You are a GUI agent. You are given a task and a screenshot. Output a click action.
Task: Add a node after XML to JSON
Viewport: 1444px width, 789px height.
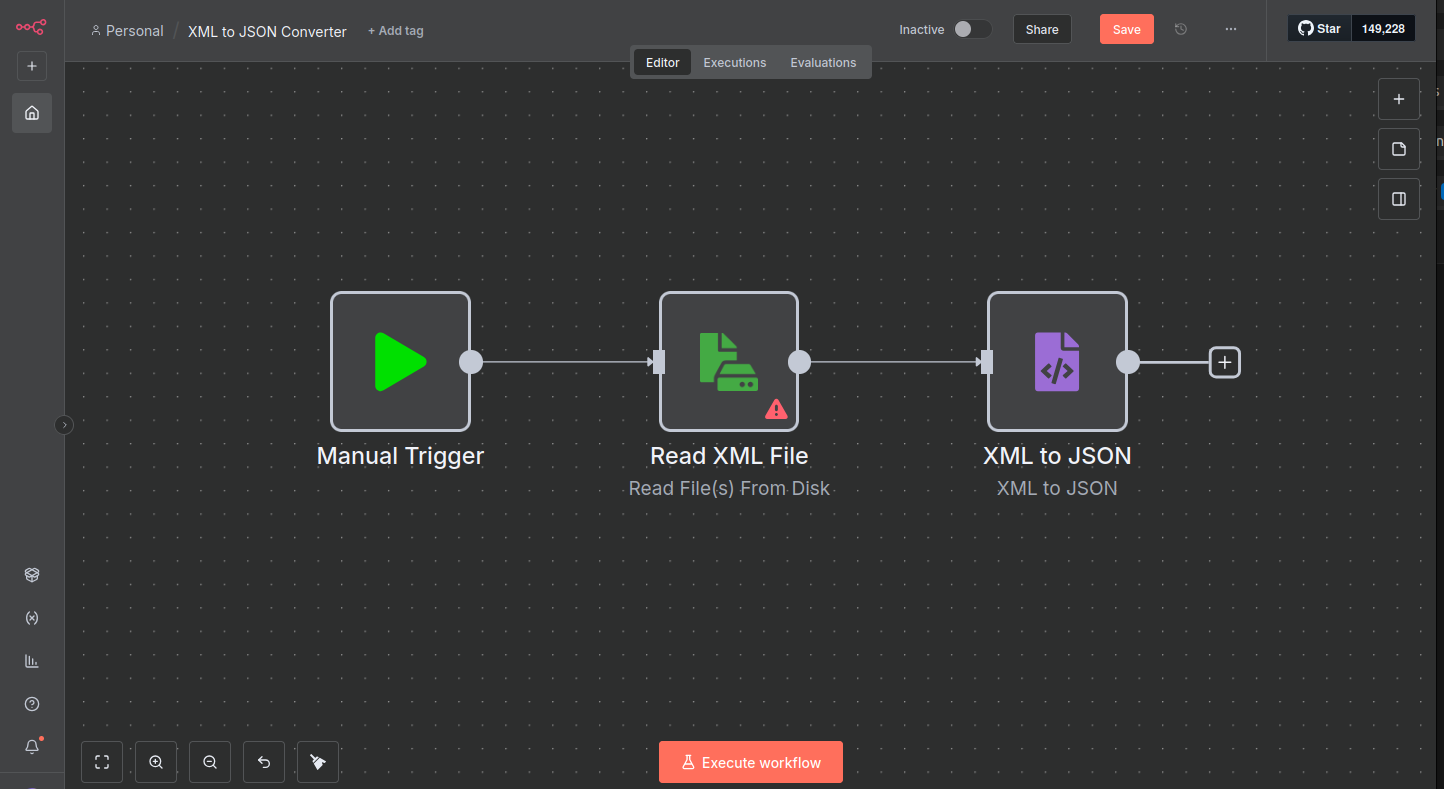1225,362
